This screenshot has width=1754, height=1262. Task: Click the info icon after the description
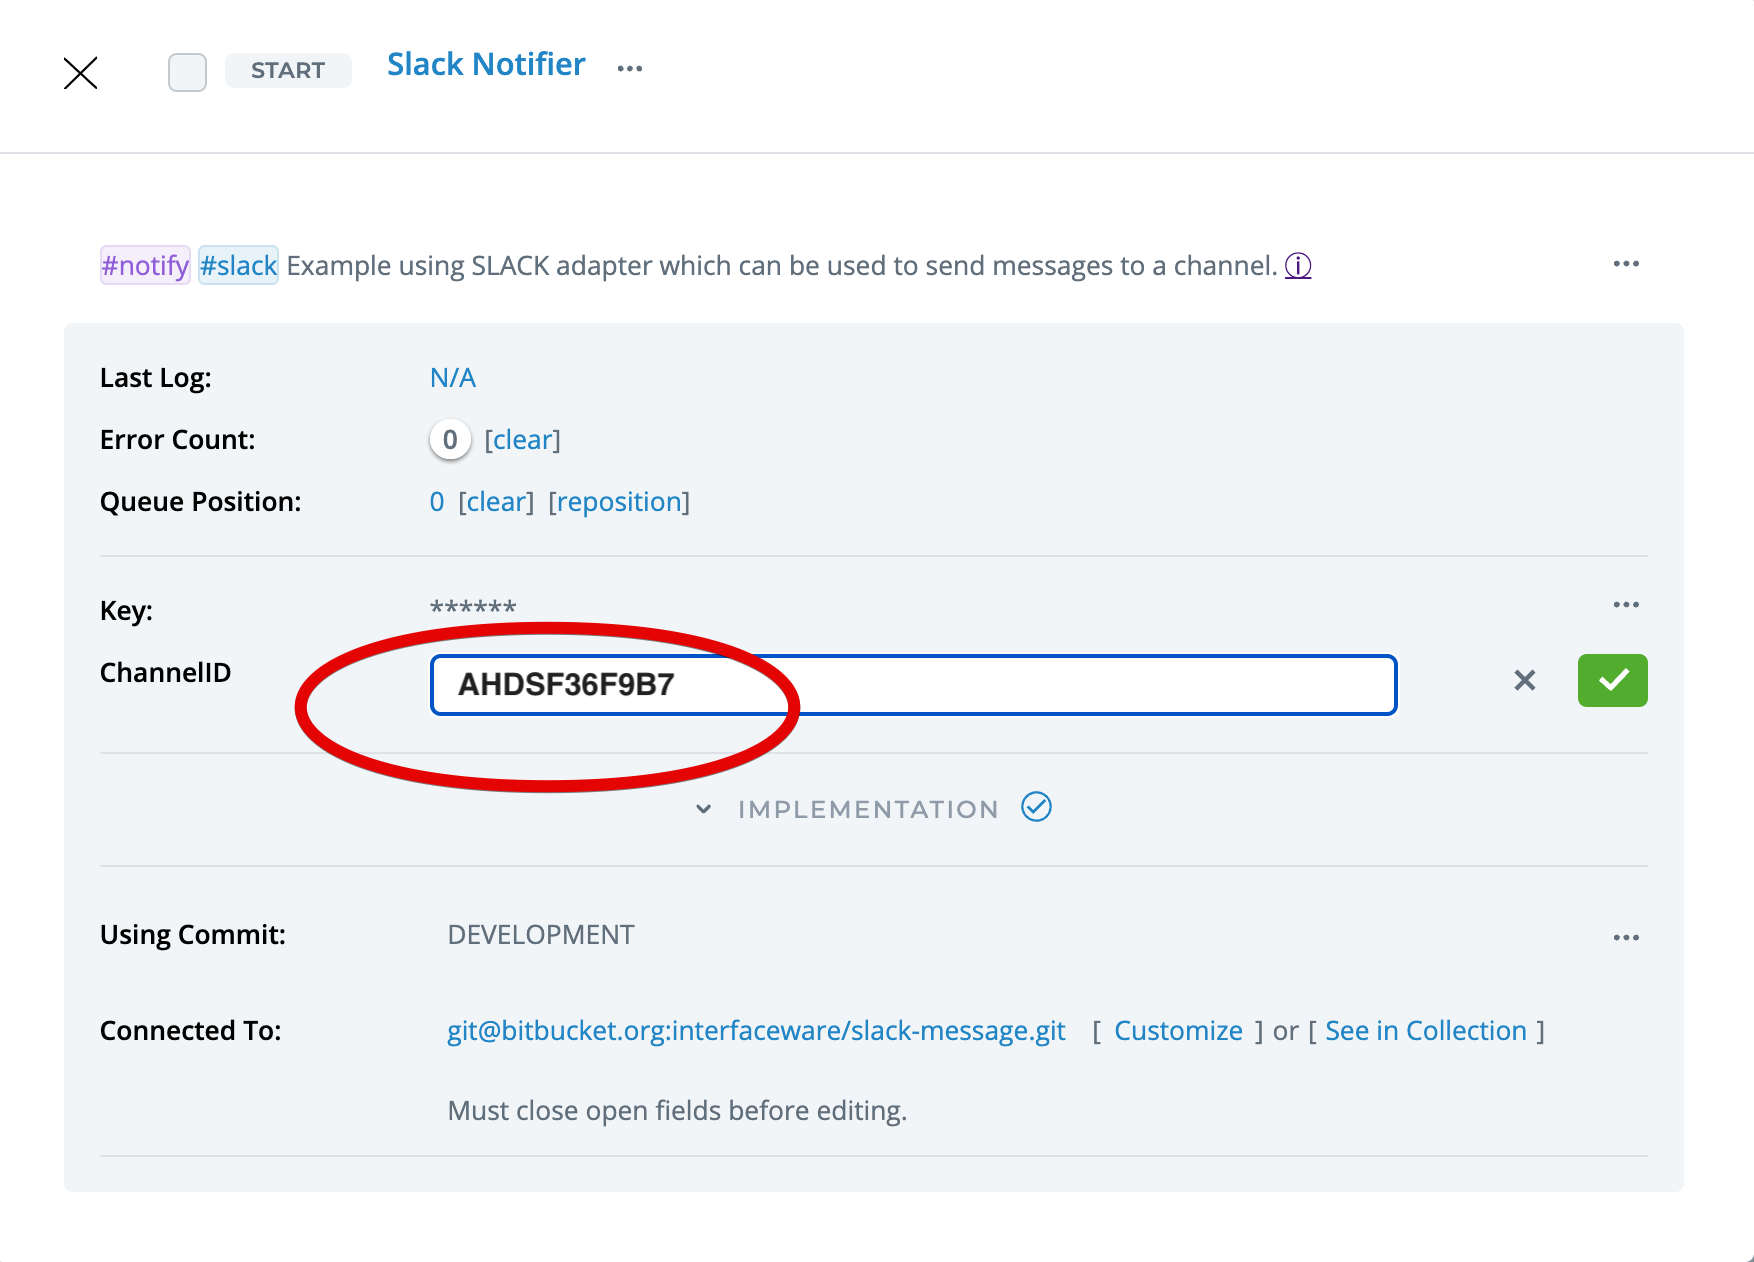click(x=1298, y=266)
